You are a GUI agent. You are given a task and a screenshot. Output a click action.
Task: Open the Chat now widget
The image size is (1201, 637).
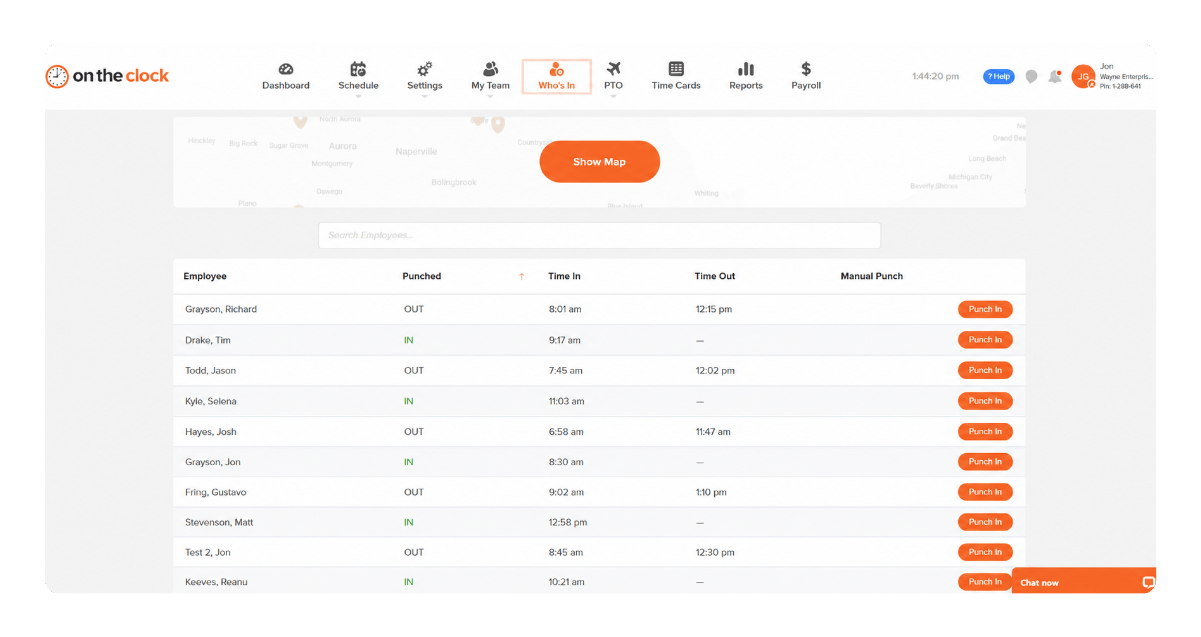pyautogui.click(x=1084, y=582)
